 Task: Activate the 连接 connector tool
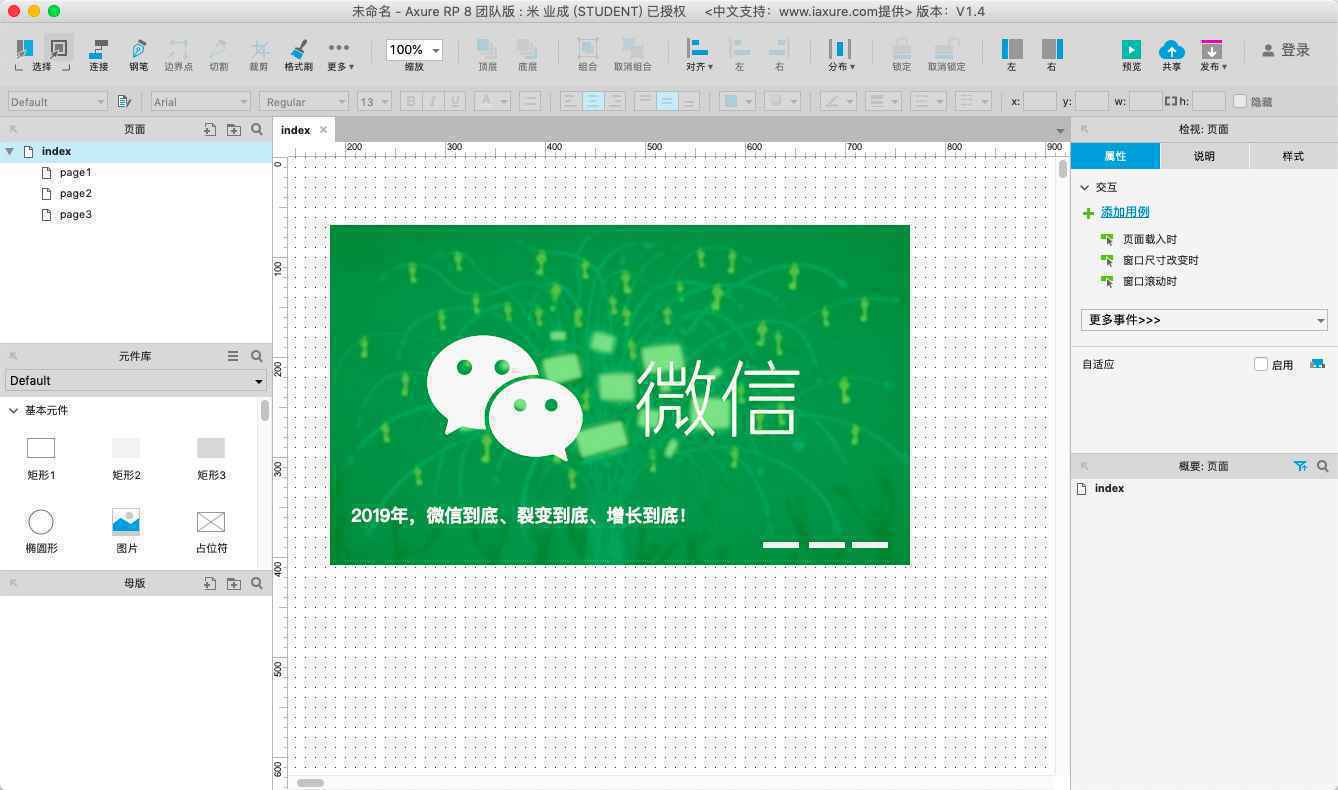(x=98, y=55)
